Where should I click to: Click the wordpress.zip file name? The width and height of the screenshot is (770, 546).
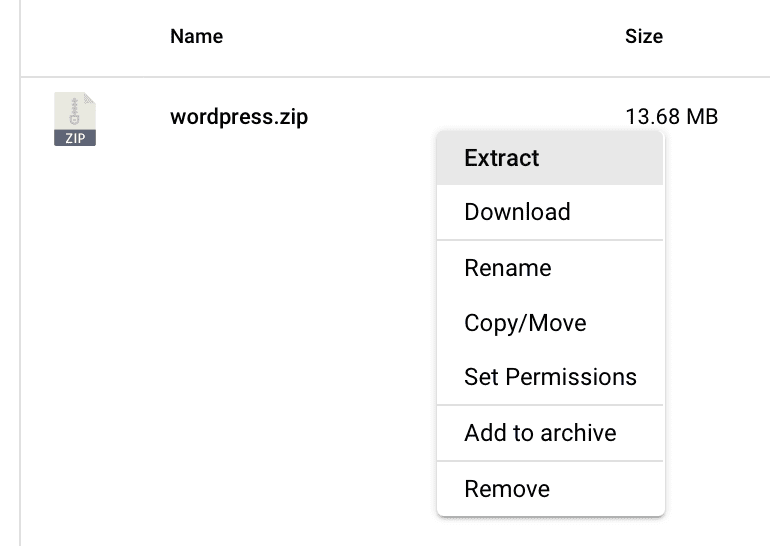239,117
